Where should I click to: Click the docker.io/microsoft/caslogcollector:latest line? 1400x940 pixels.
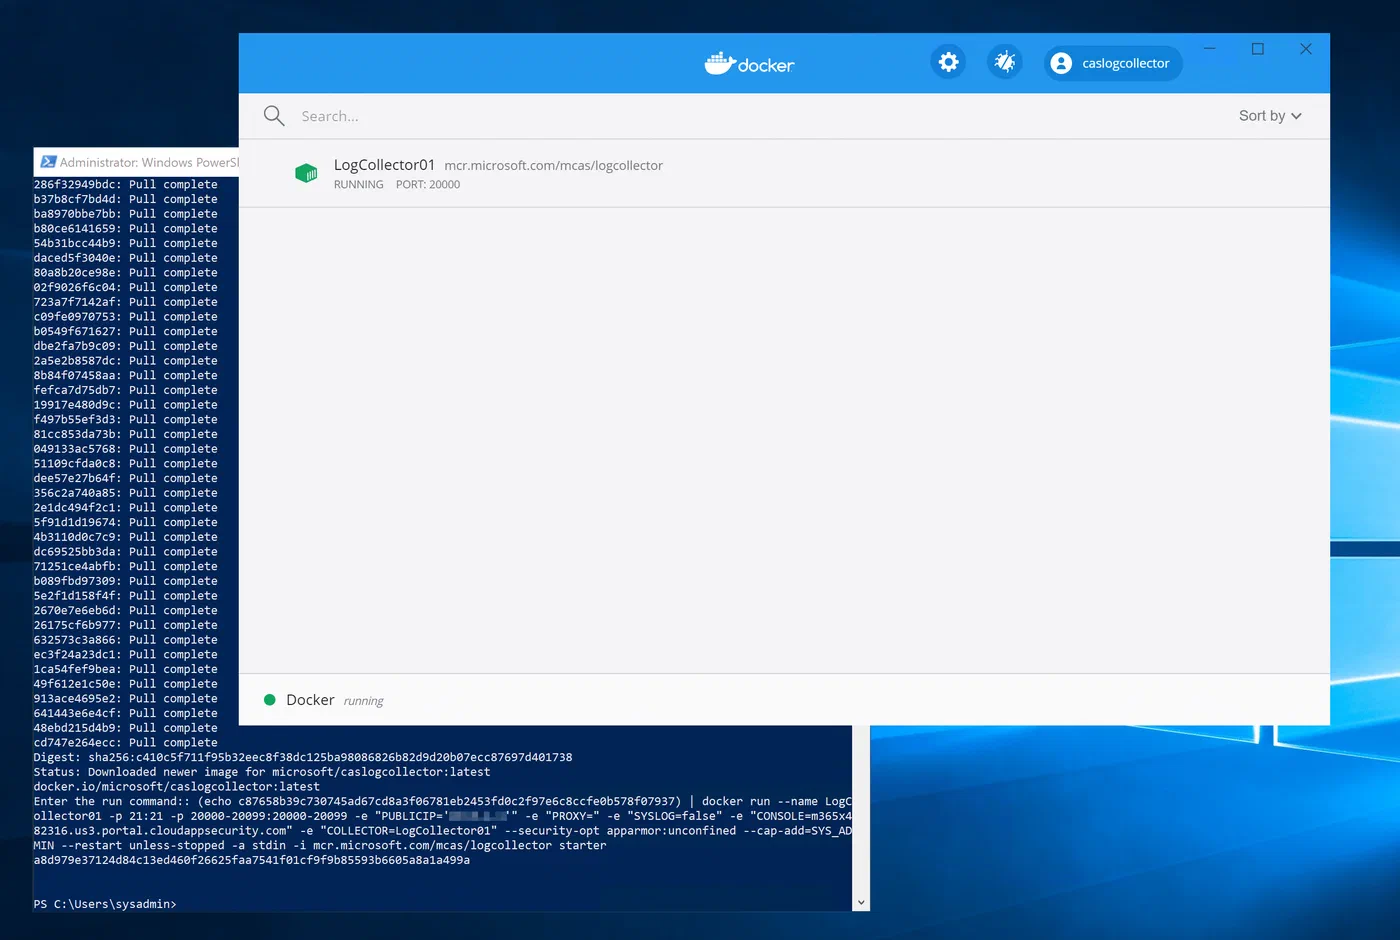pyautogui.click(x=177, y=787)
